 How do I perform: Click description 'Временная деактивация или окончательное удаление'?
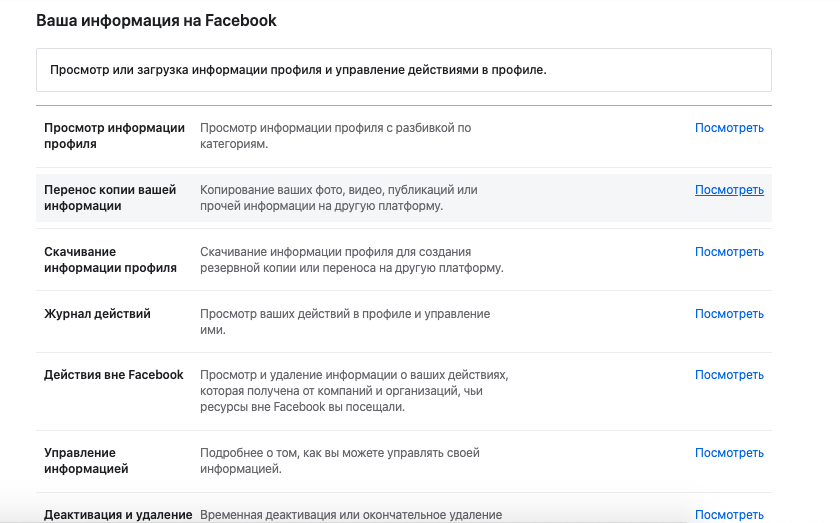click(351, 515)
